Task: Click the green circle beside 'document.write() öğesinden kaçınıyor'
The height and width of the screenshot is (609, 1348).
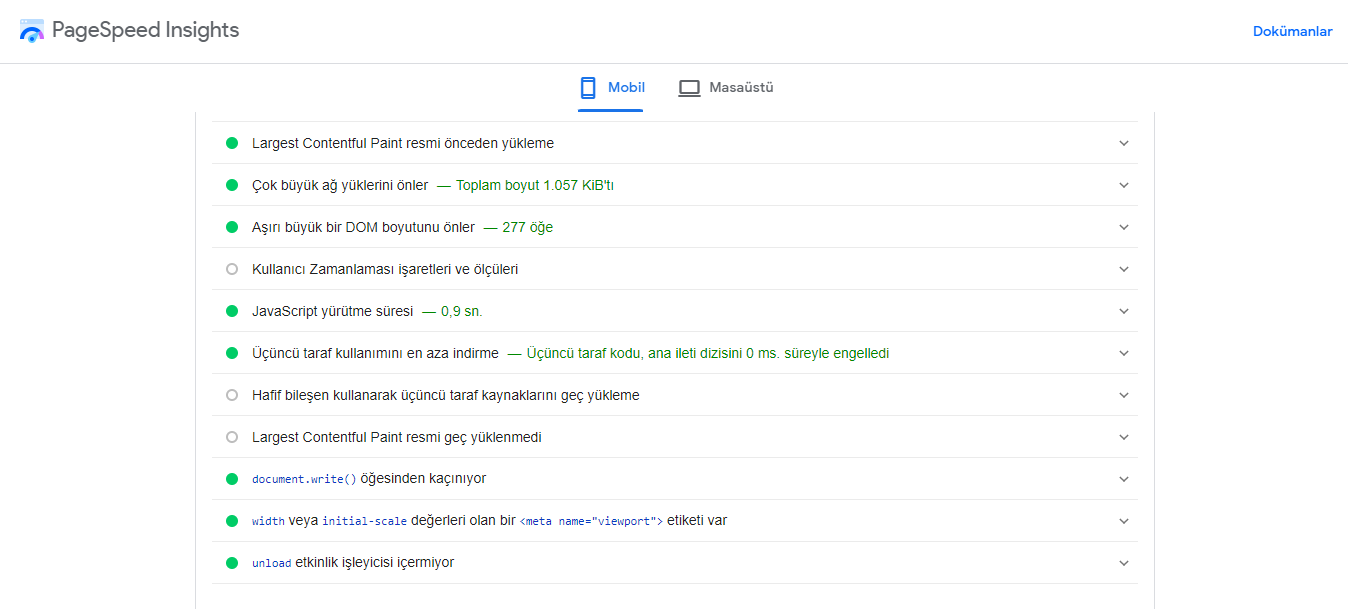Action: pyautogui.click(x=231, y=478)
